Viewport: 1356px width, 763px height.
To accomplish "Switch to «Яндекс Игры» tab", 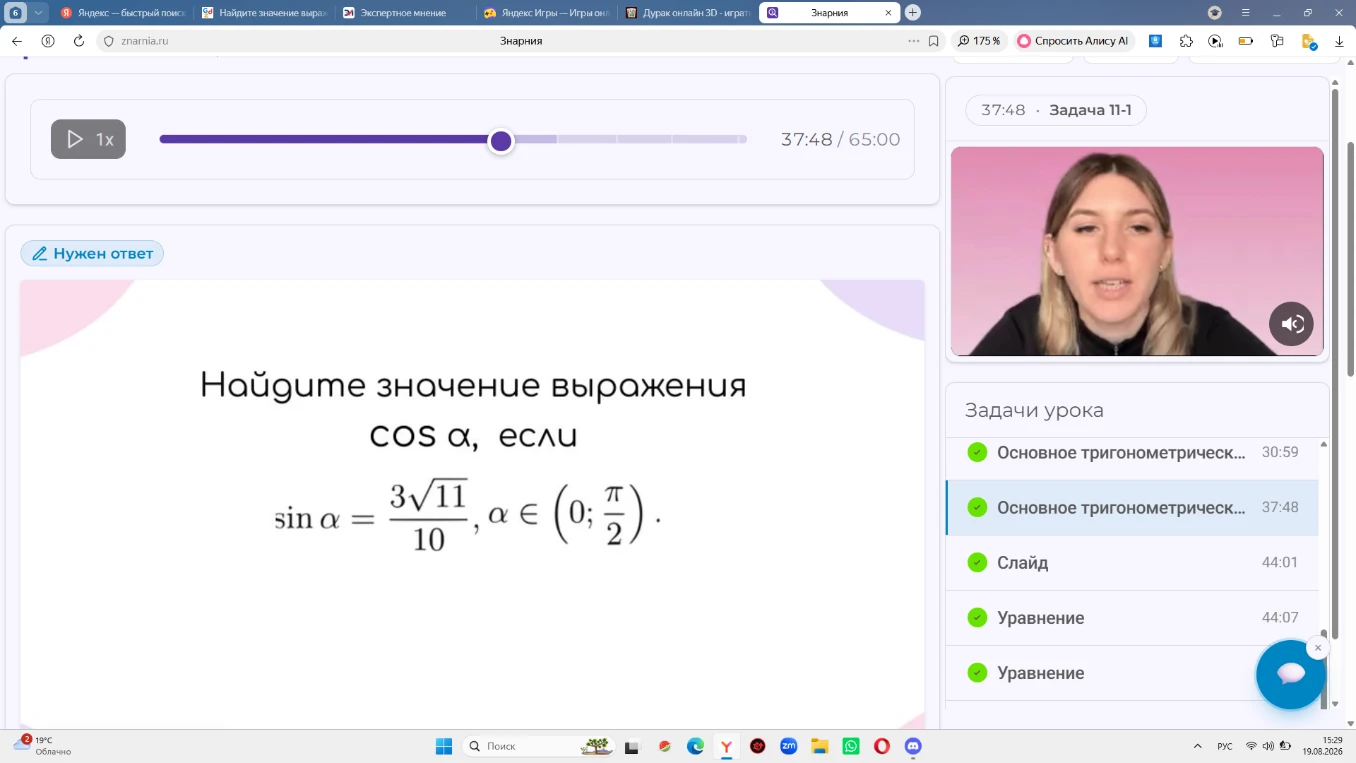I will pyautogui.click(x=545, y=13).
